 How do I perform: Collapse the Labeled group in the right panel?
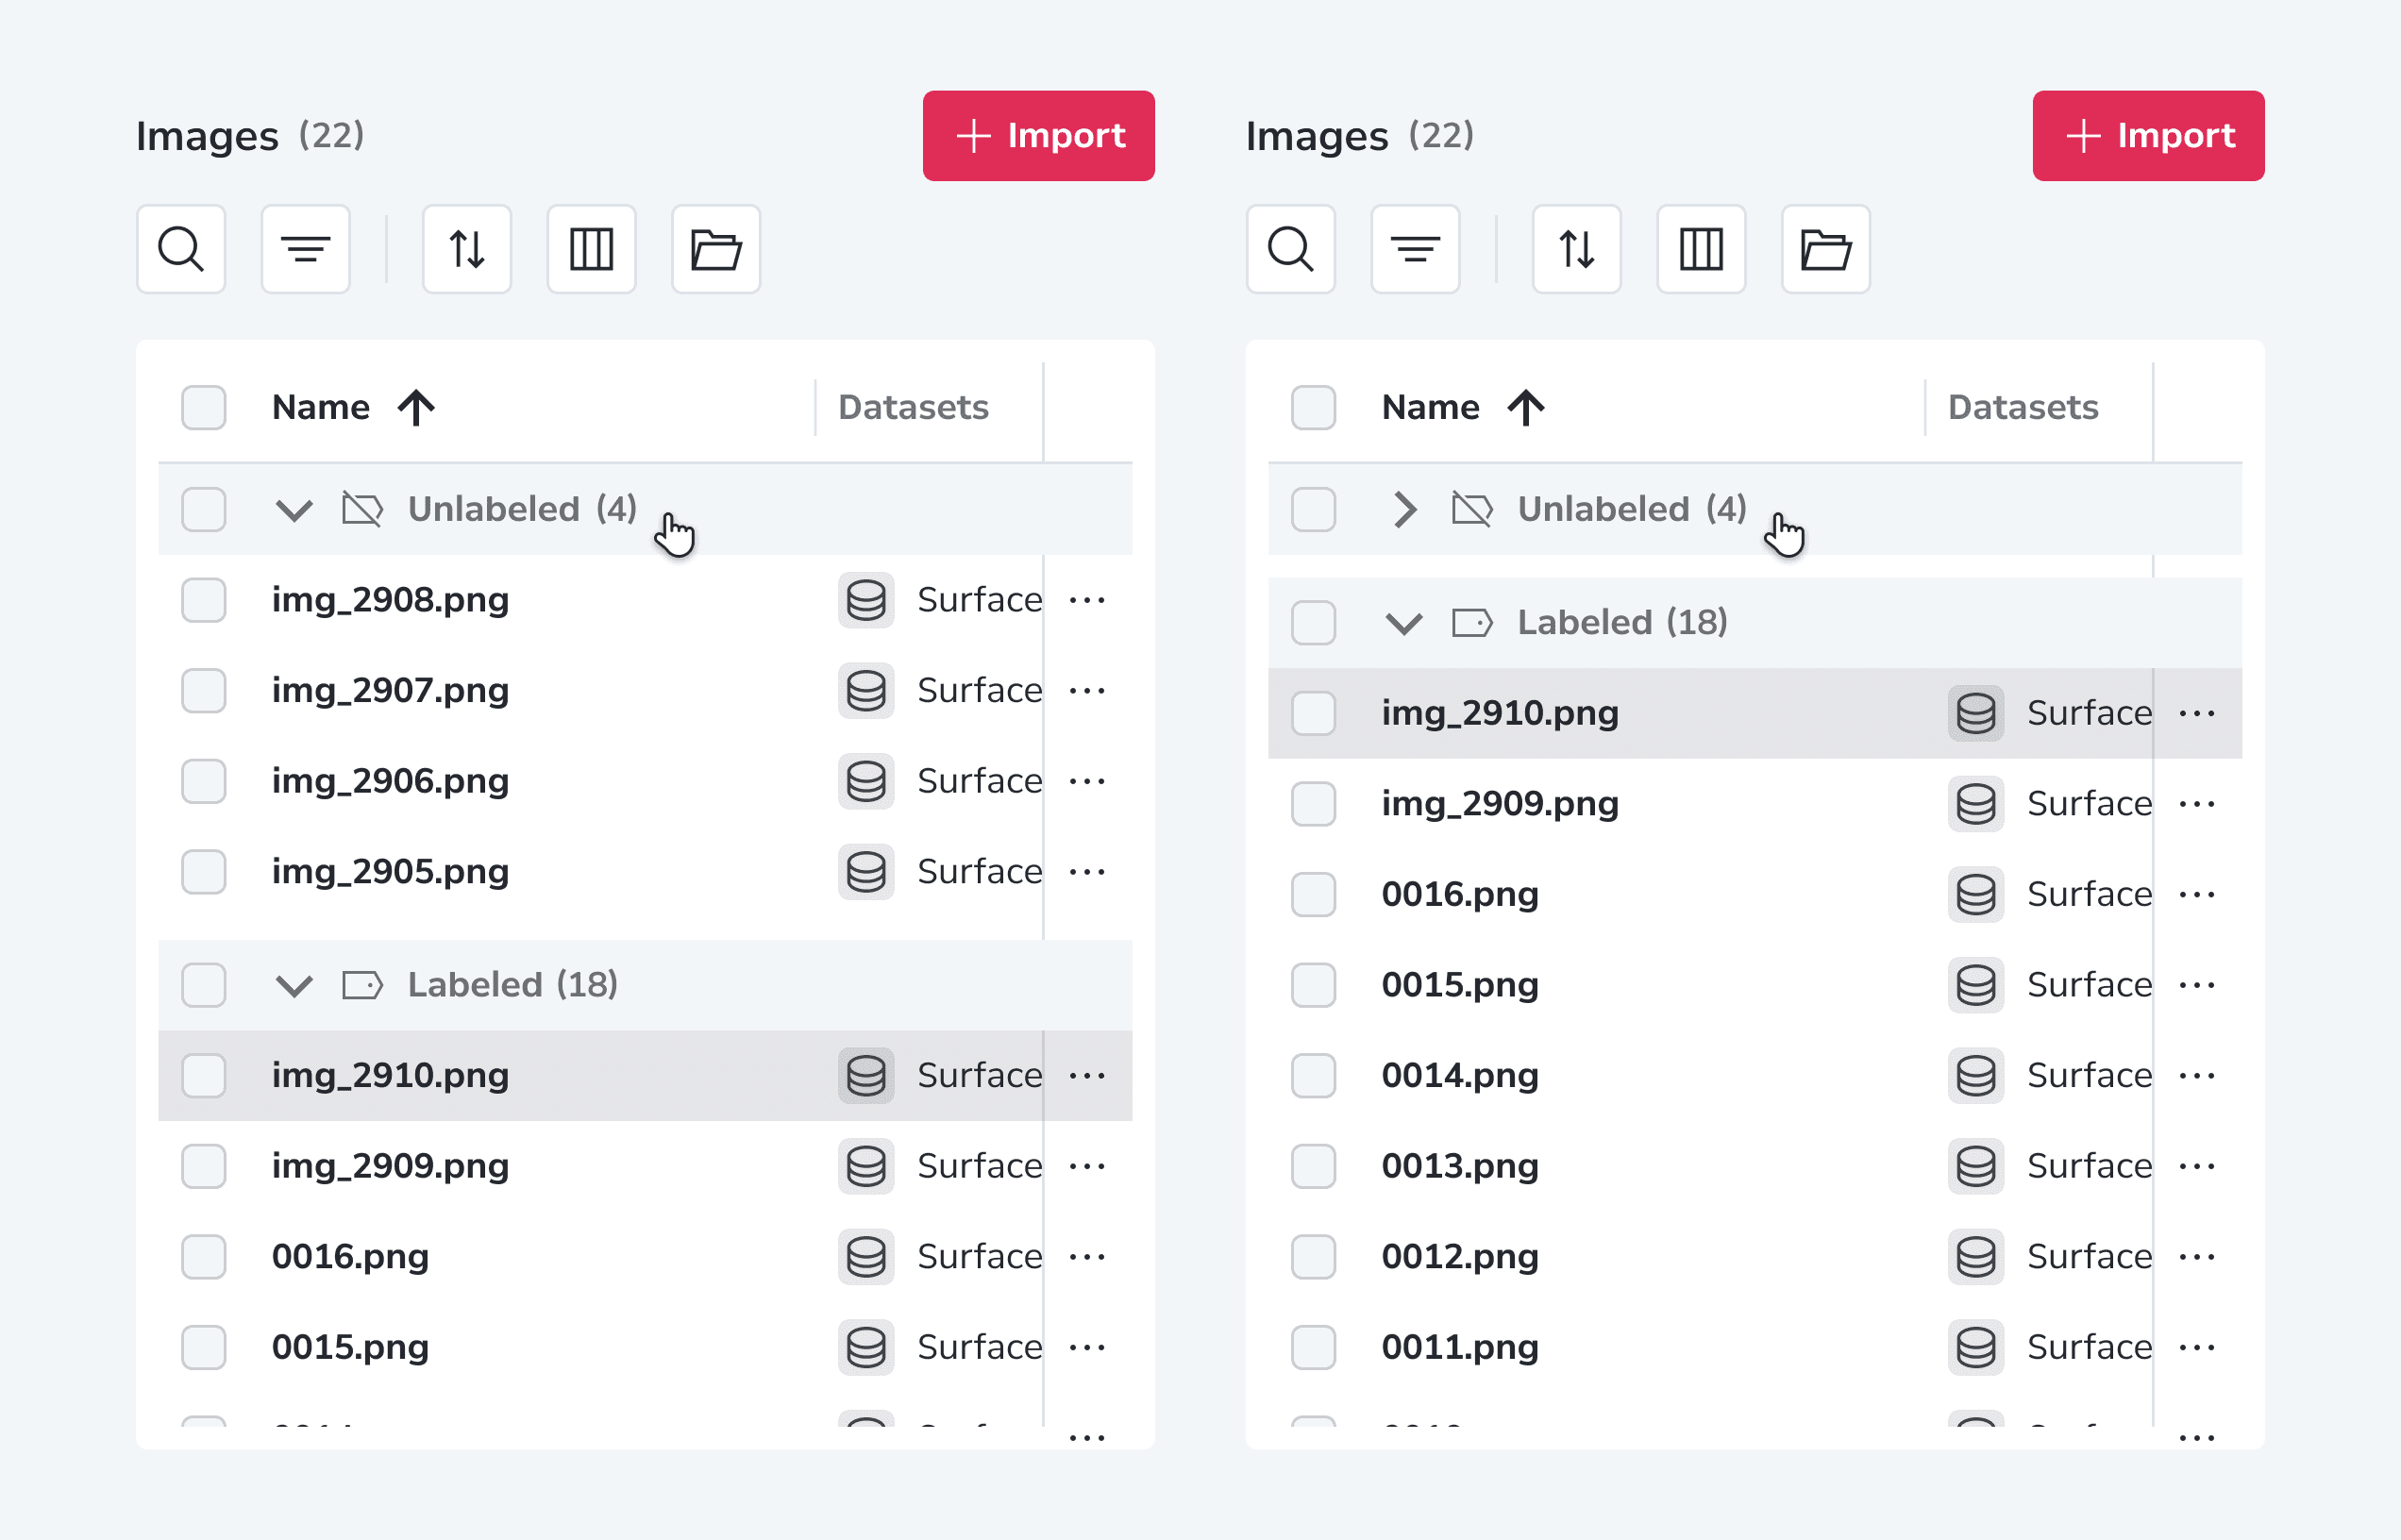[x=1404, y=624]
